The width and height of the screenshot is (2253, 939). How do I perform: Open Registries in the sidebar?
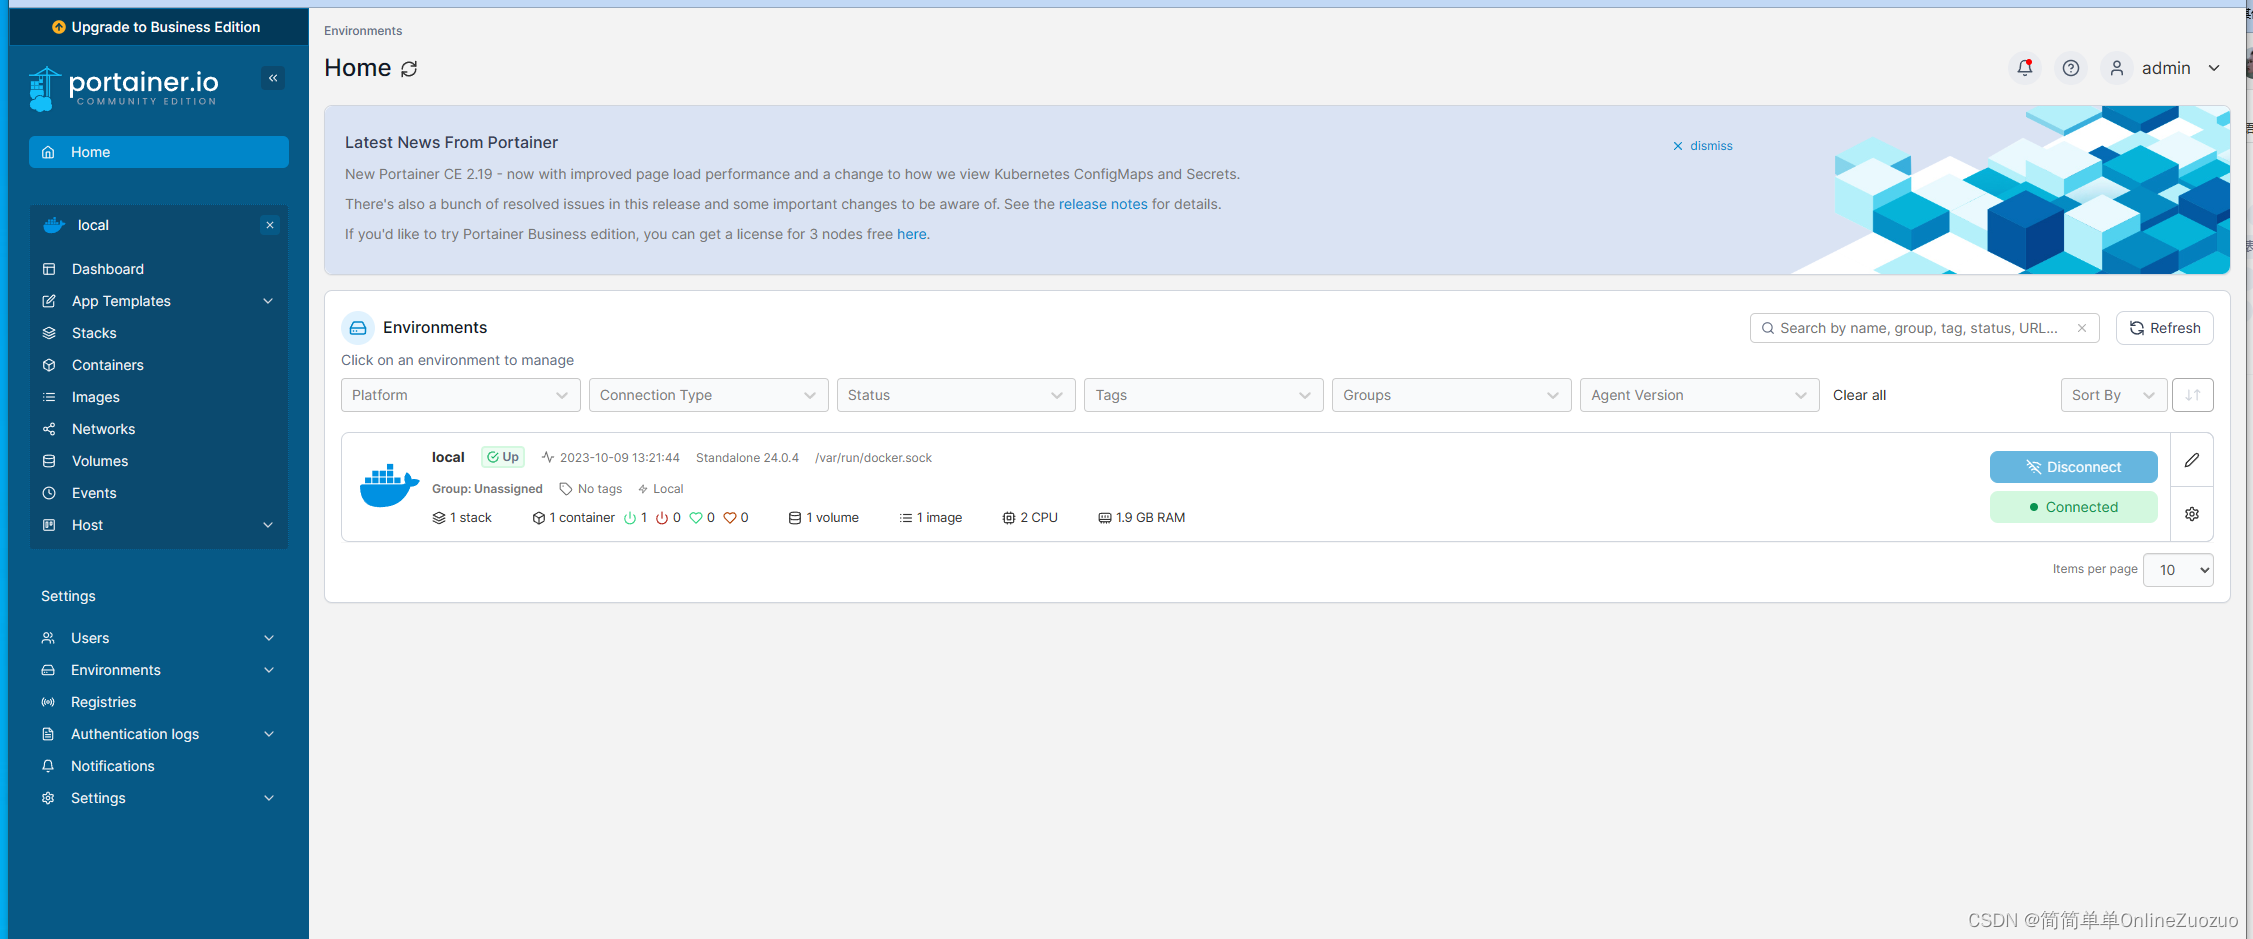(x=159, y=702)
